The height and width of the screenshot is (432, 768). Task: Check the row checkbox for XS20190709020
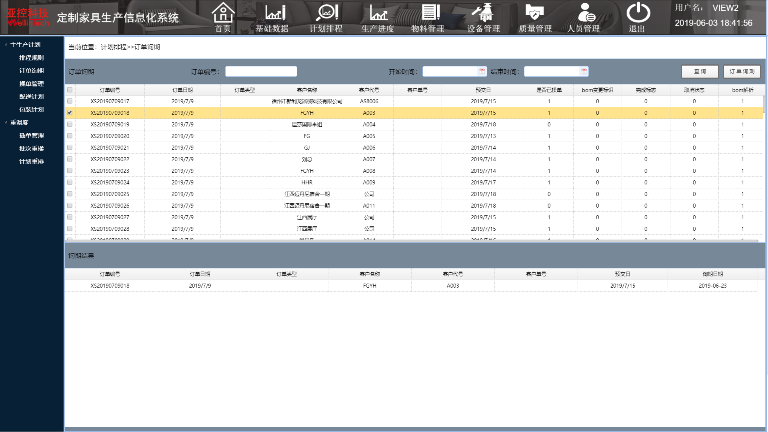[x=70, y=136]
